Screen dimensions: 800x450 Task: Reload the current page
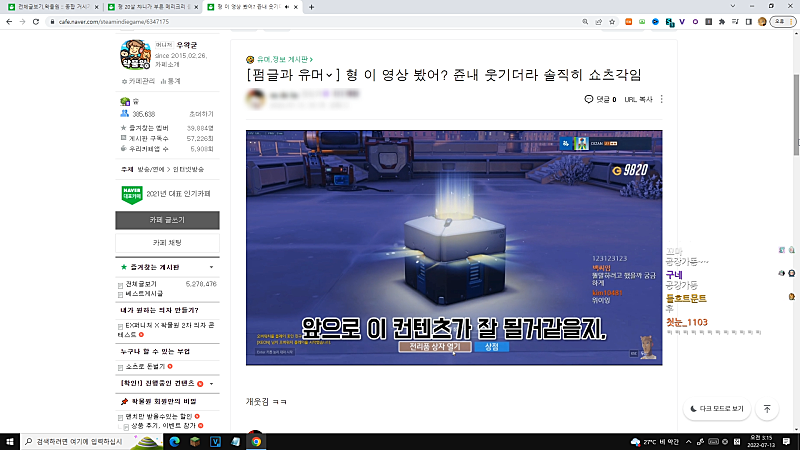36,22
